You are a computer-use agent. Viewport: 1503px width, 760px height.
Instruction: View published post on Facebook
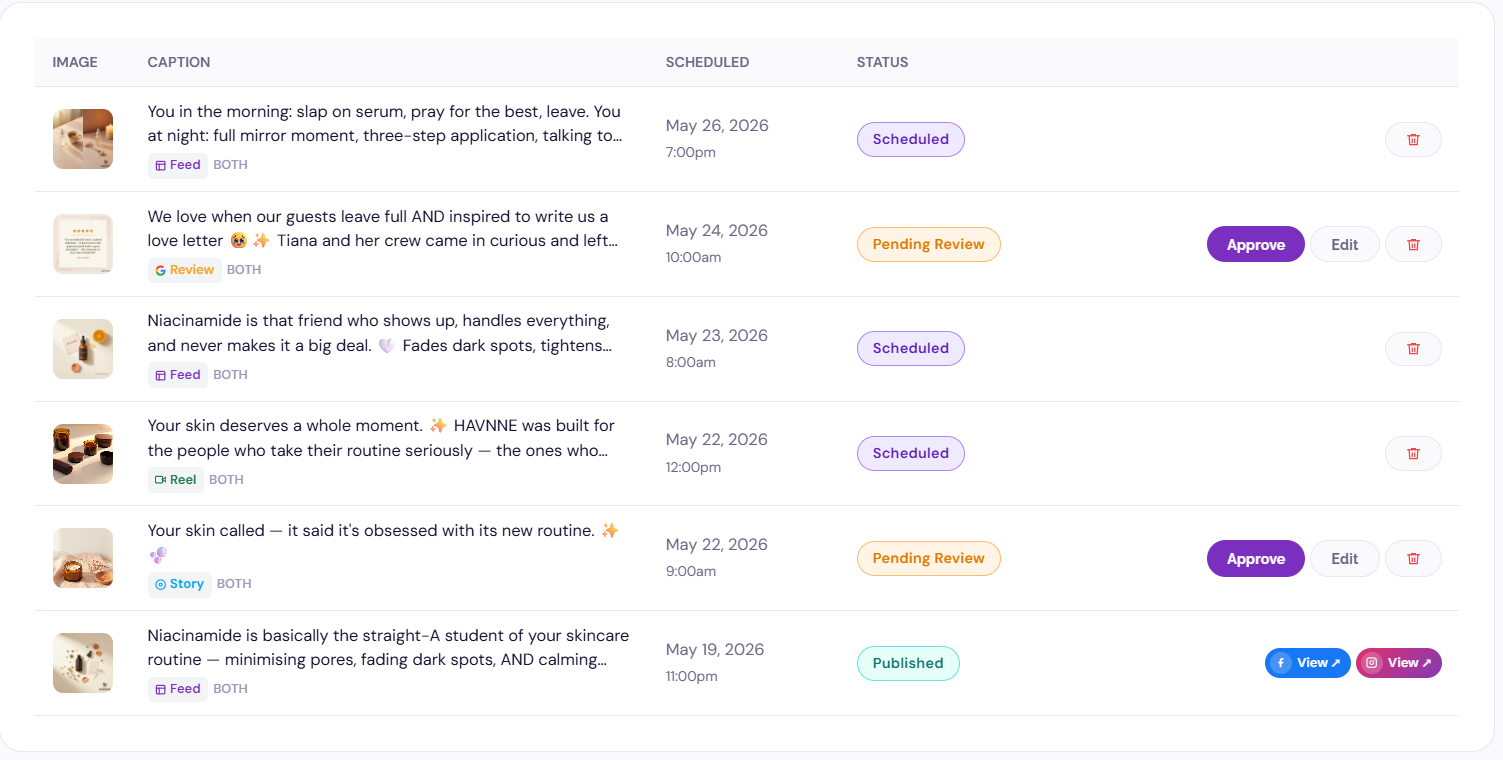(1308, 663)
